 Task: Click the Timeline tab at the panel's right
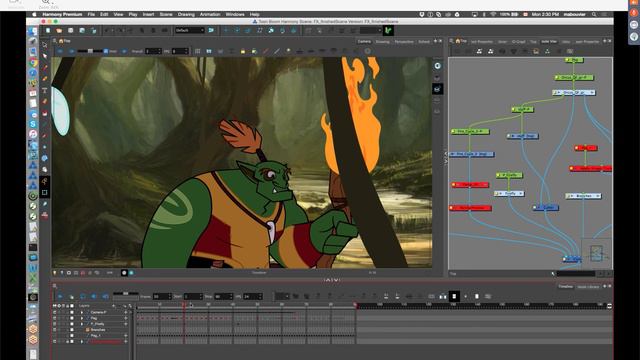(x=565, y=287)
